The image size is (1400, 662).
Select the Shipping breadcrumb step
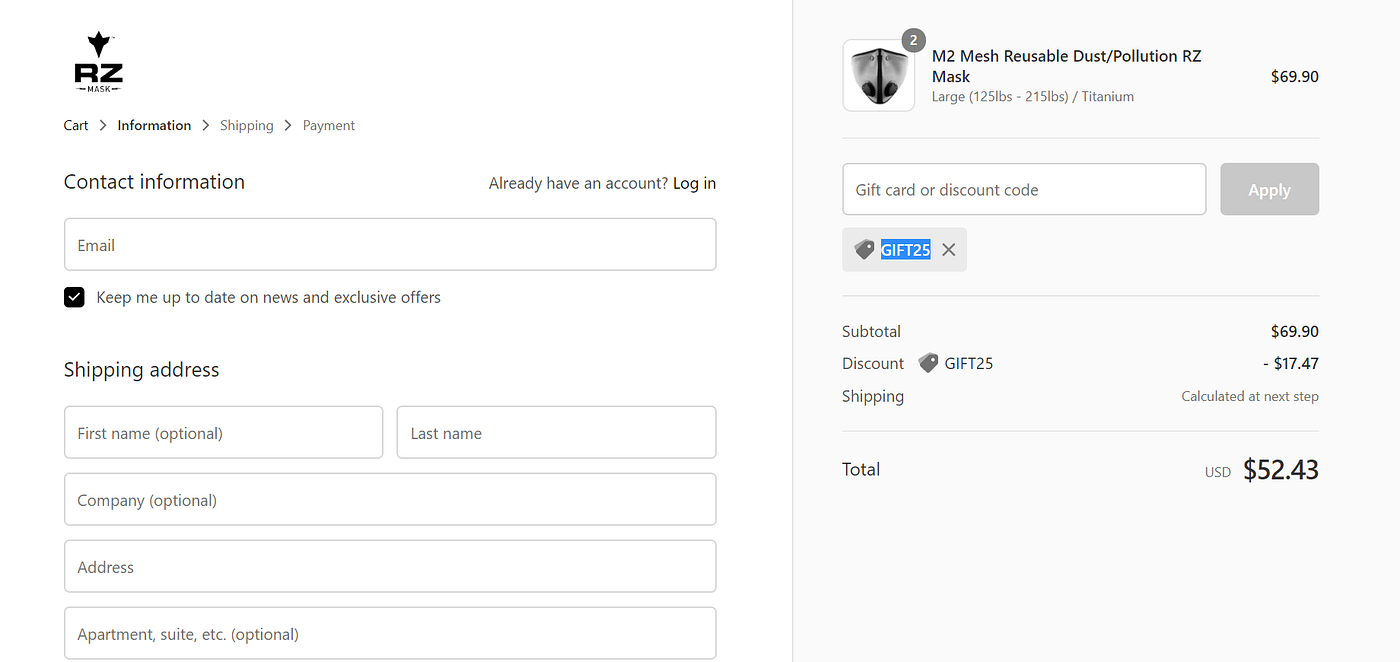246,125
